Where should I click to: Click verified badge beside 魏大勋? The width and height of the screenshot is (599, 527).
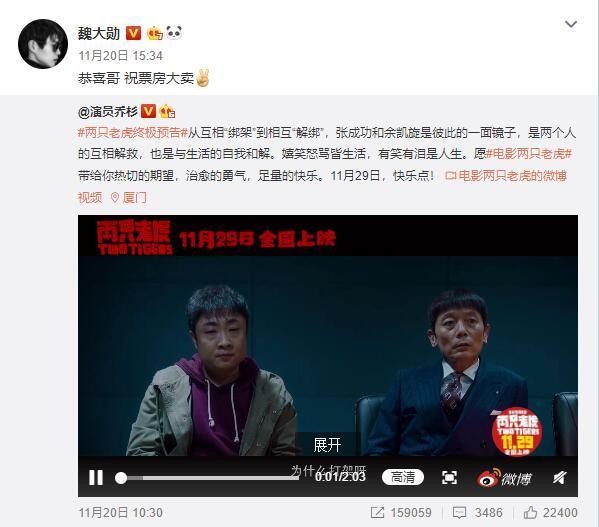click(133, 33)
